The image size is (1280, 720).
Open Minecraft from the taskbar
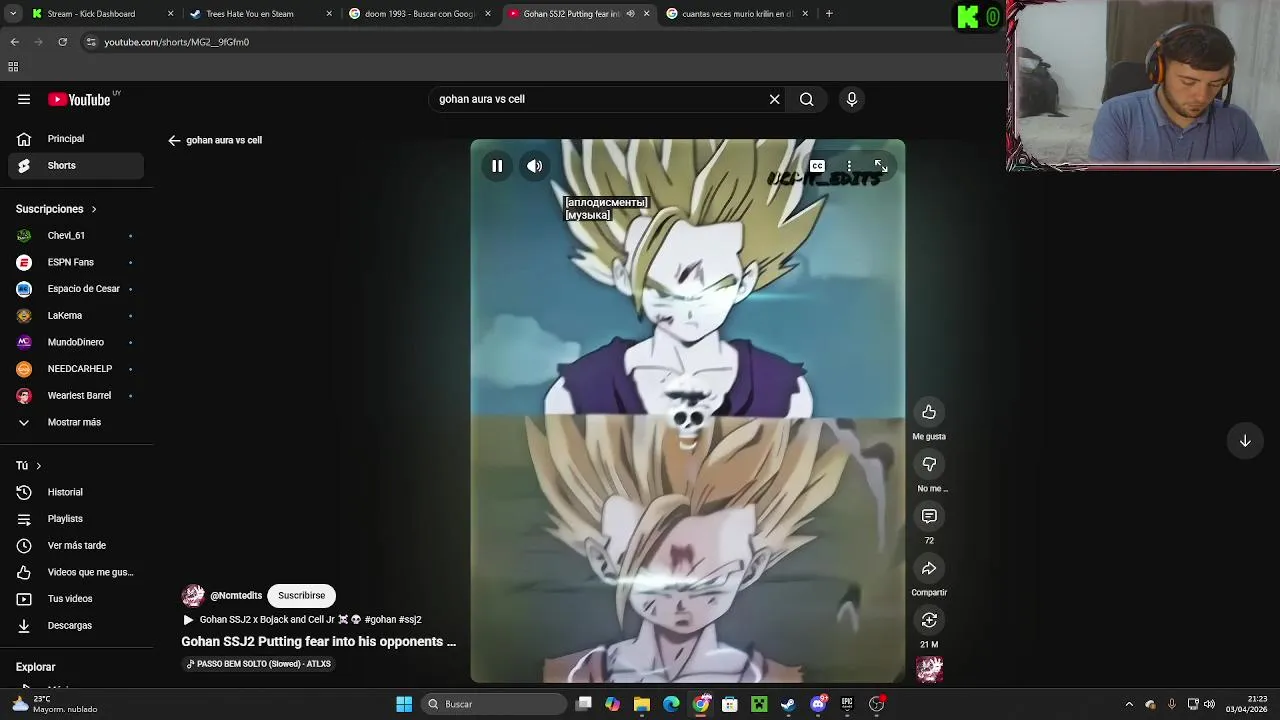759,704
